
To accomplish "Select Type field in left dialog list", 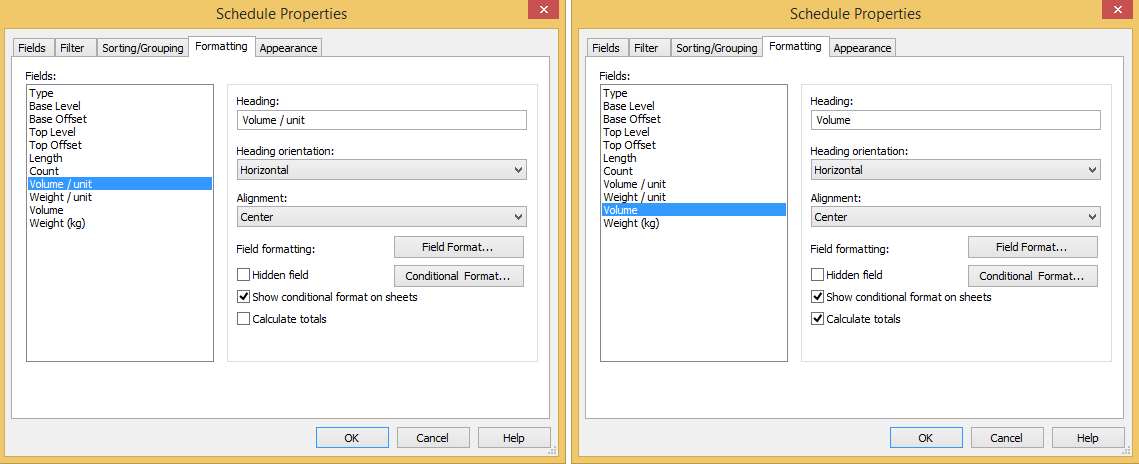I will [x=120, y=93].
